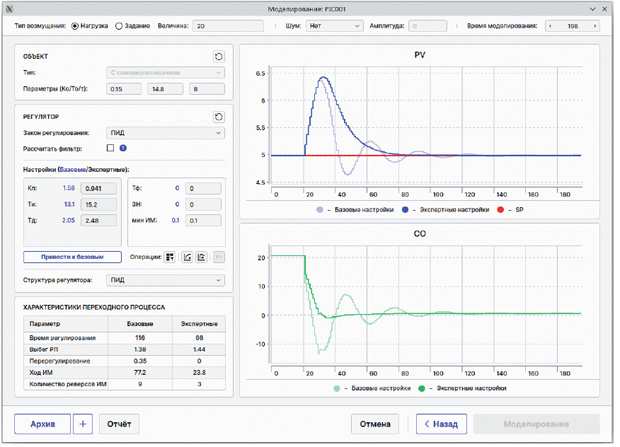
Task: Click the Величина input field
Action: [x=230, y=26]
